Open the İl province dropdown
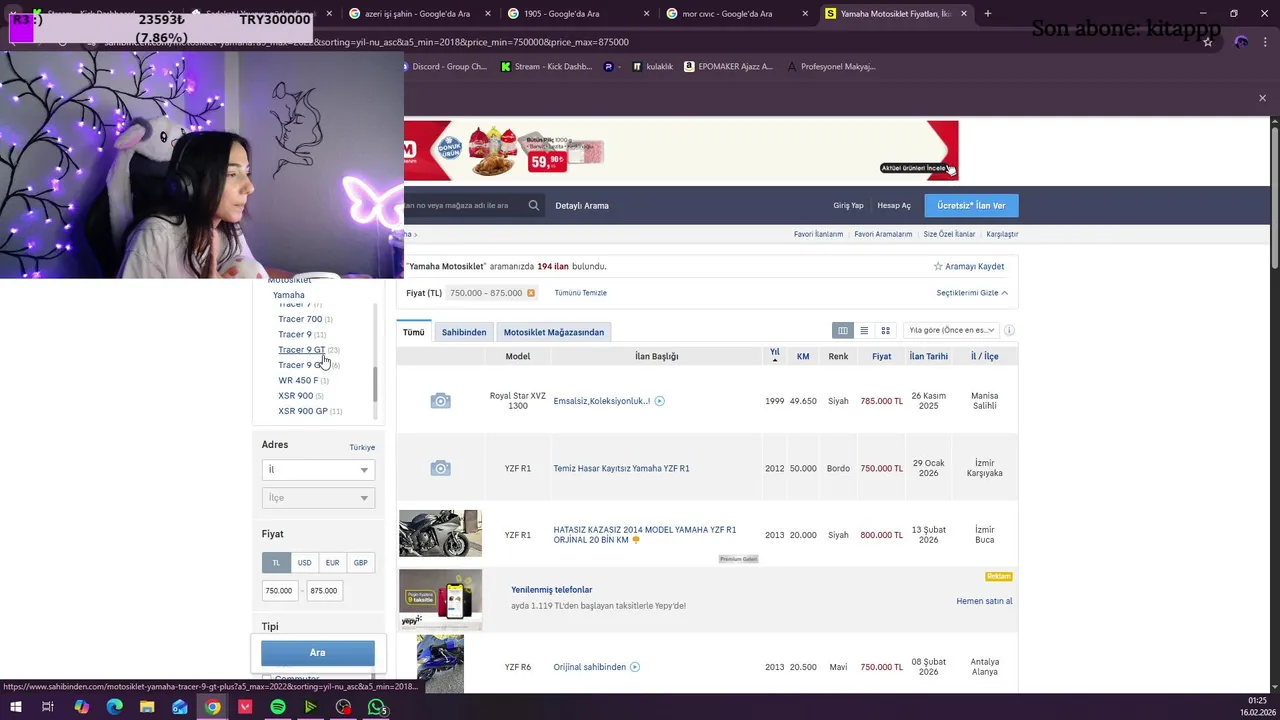1280x720 pixels. [318, 470]
